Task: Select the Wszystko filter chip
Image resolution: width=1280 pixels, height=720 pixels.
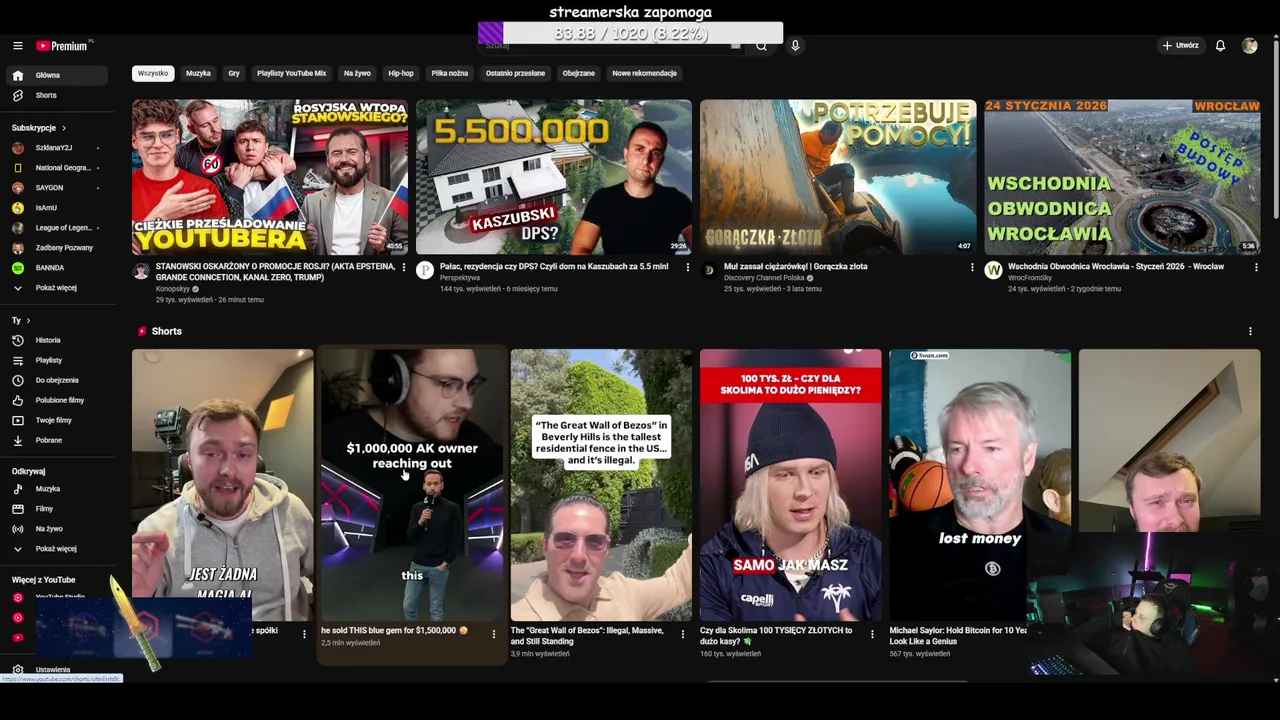Action: [x=153, y=73]
